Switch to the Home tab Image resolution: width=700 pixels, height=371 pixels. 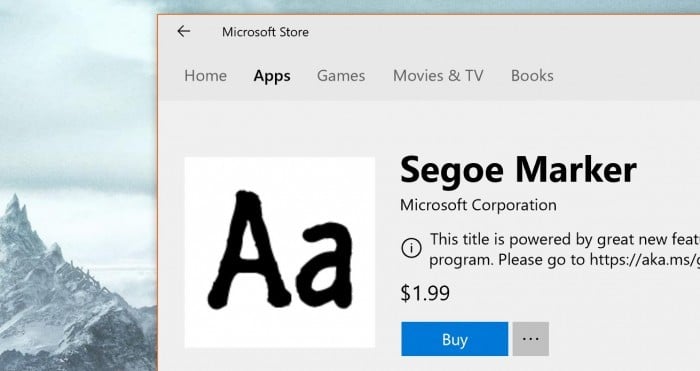coord(205,75)
